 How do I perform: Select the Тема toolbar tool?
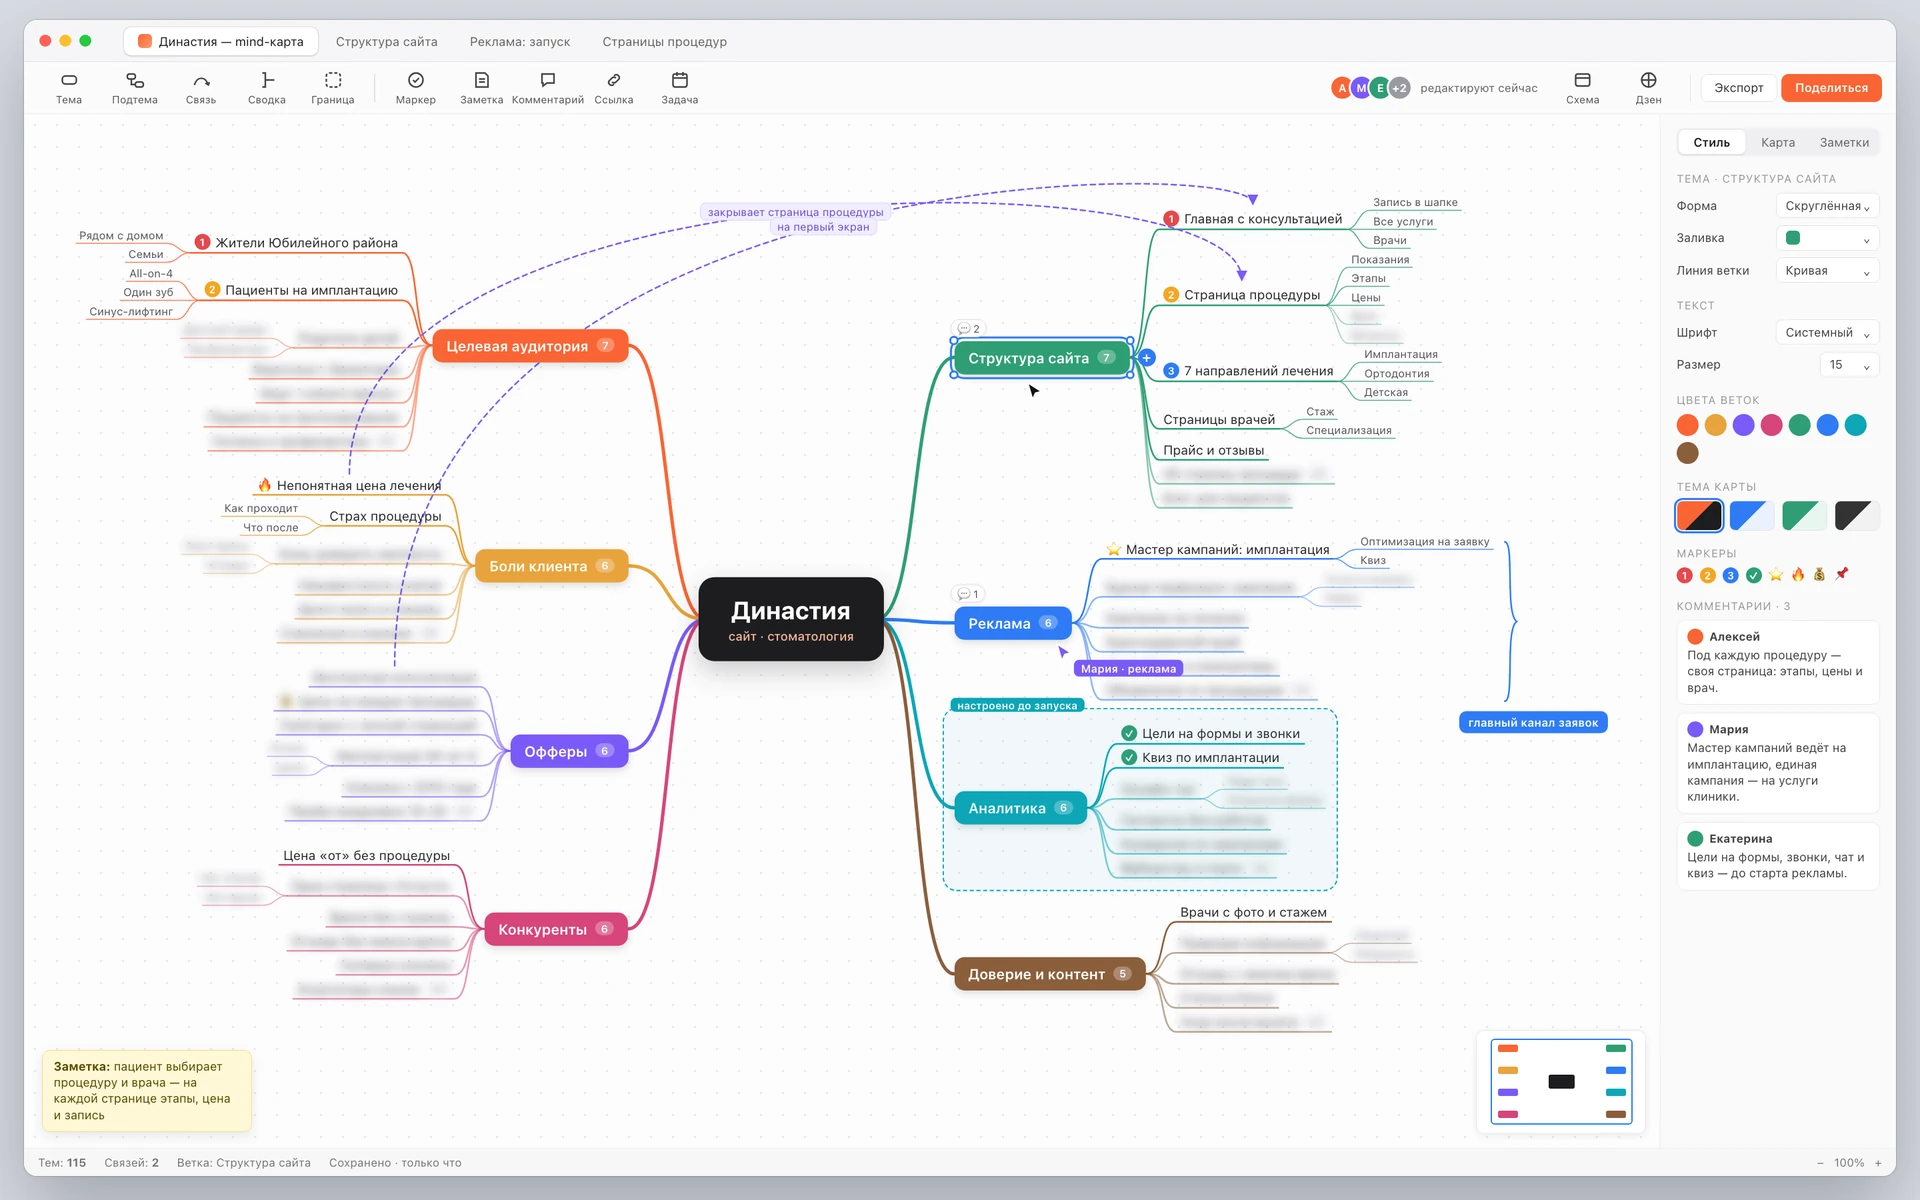pos(69,88)
